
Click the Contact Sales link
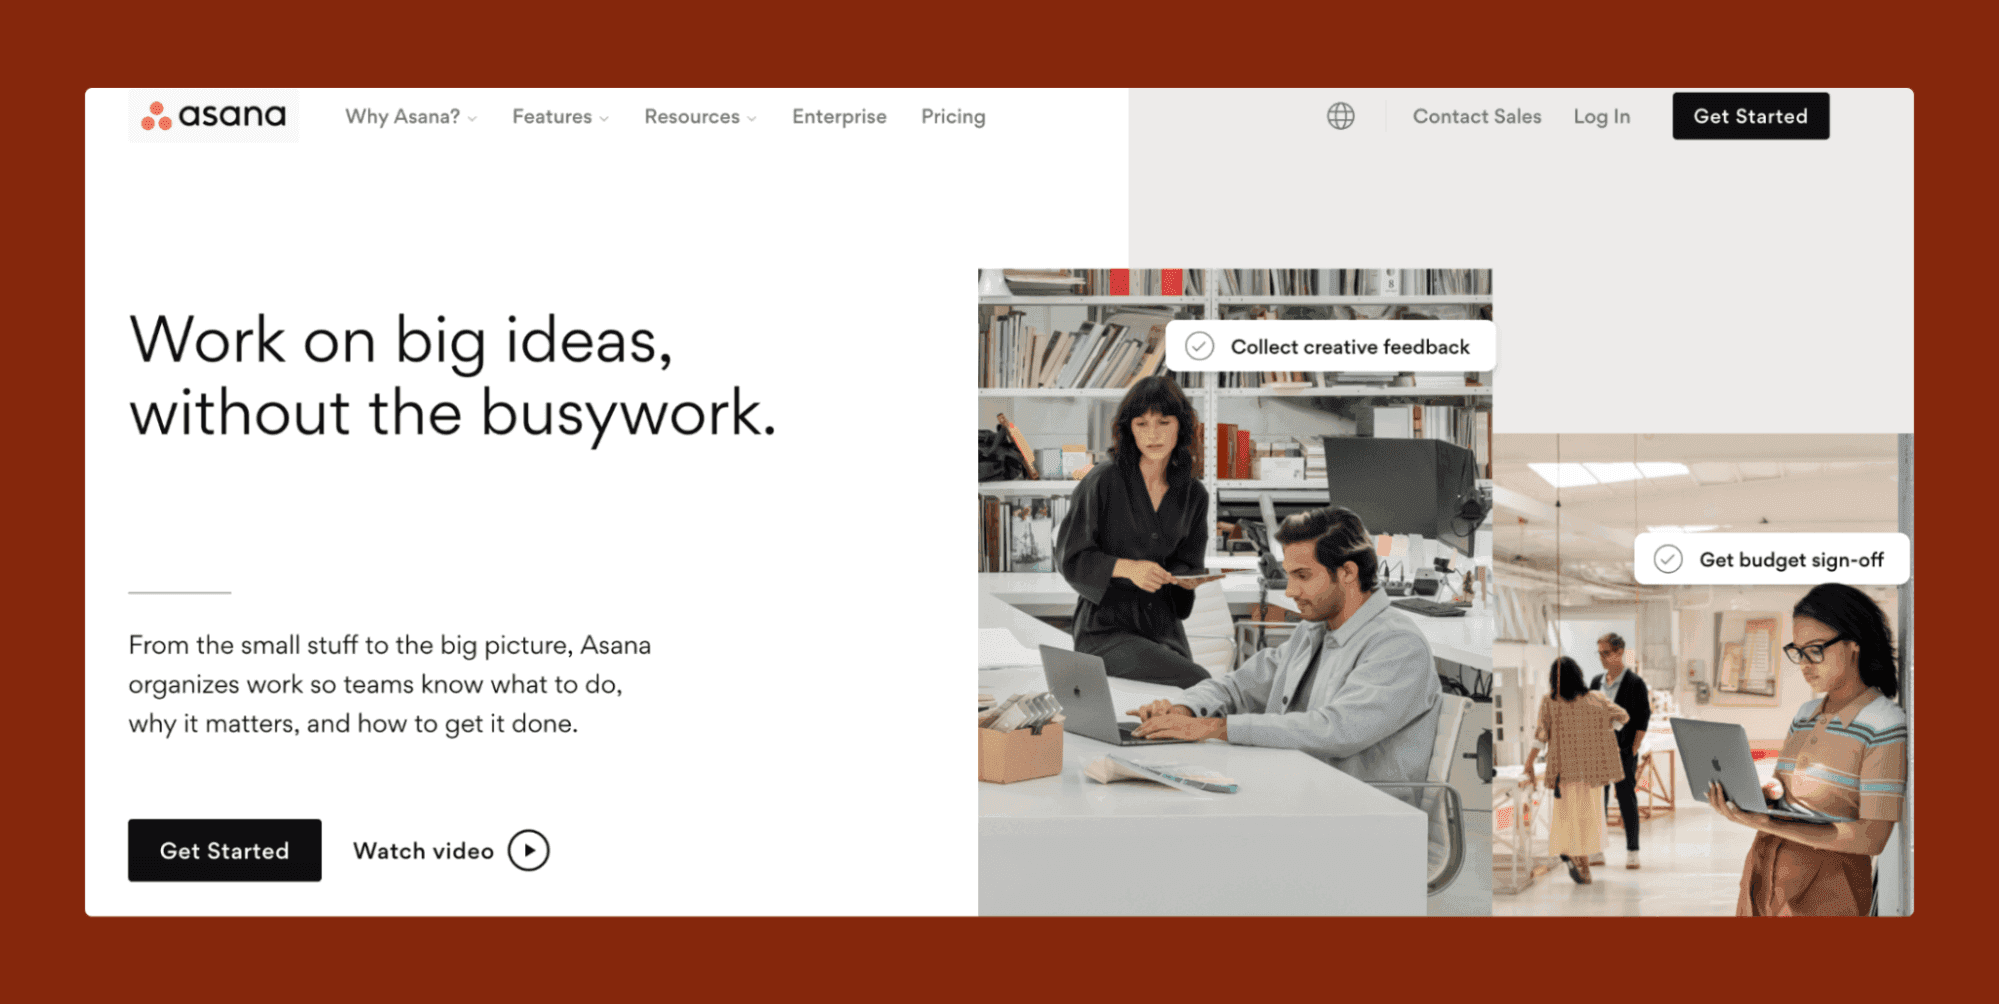tap(1476, 116)
